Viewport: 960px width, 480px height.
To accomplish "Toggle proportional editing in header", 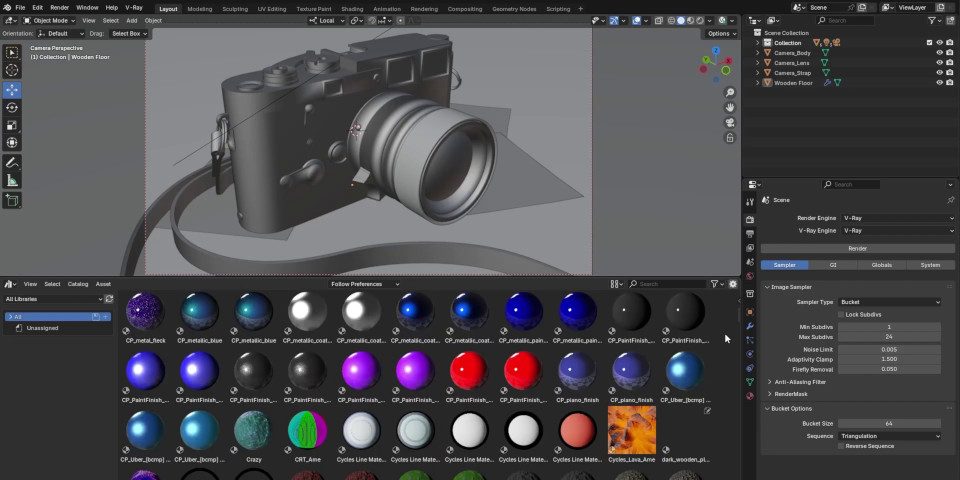I will point(400,20).
